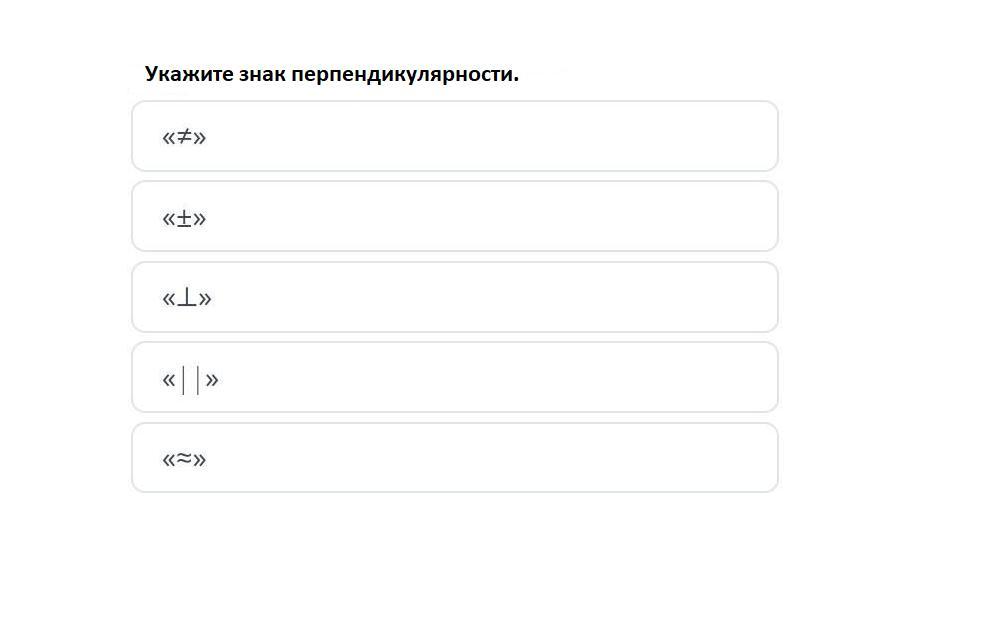
Task: Click the ± symbol in second option
Action: coord(184,218)
